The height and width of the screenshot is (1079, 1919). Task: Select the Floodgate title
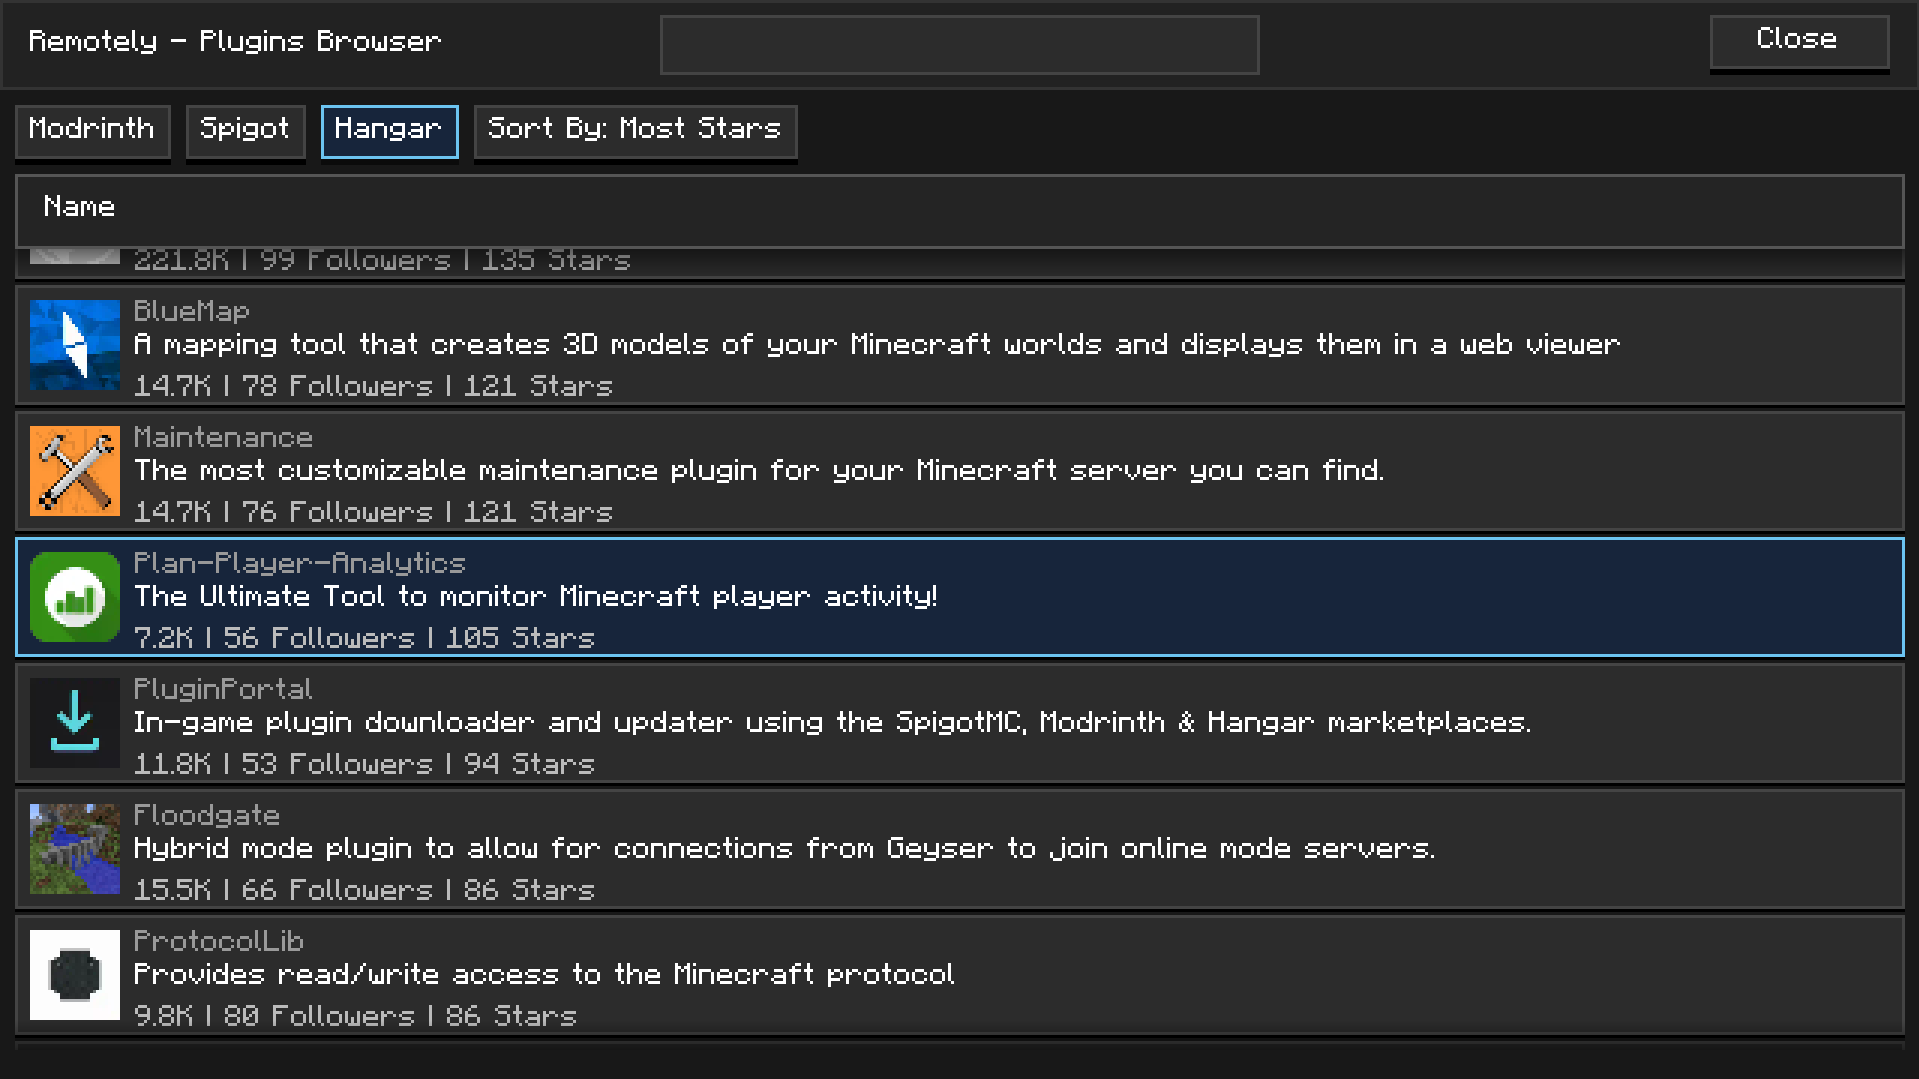207,815
